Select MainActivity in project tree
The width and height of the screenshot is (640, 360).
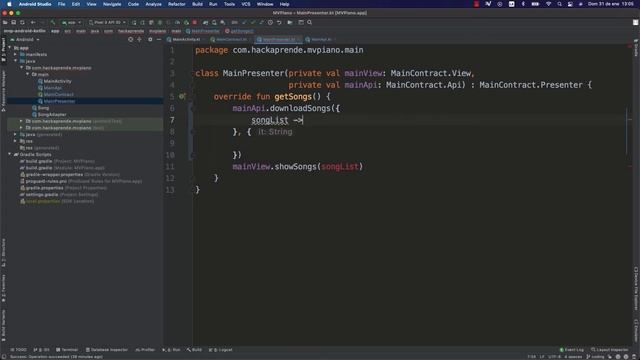coord(55,81)
